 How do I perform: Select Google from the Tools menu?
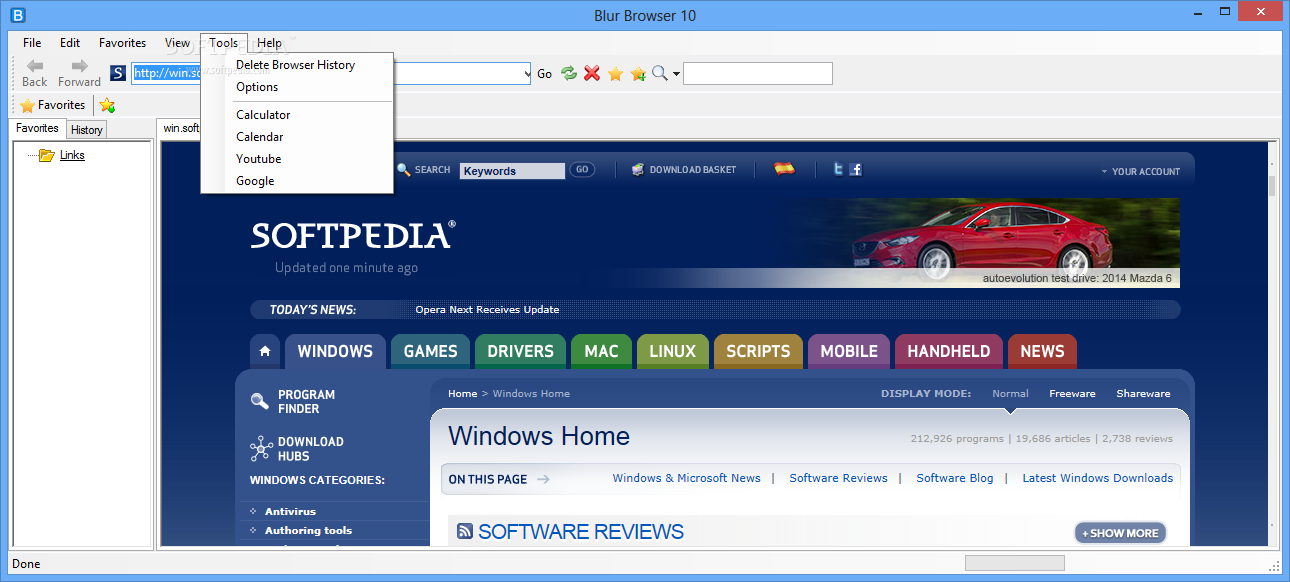click(297, 181)
